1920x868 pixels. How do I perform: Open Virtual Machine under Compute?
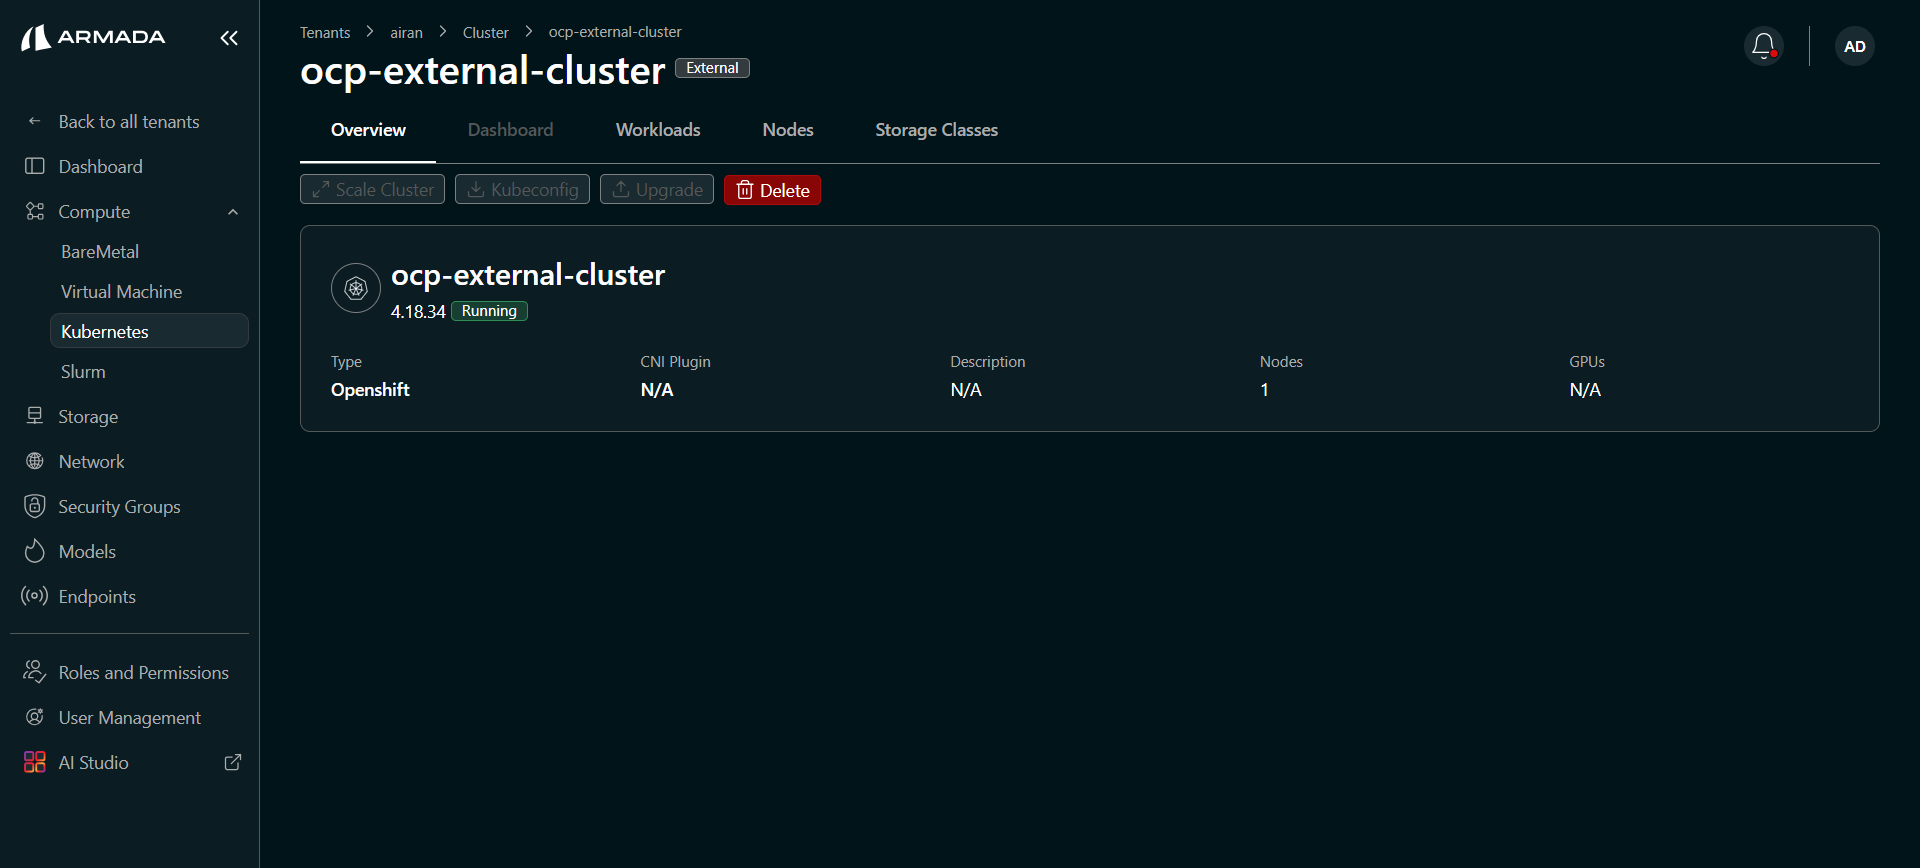click(x=121, y=292)
